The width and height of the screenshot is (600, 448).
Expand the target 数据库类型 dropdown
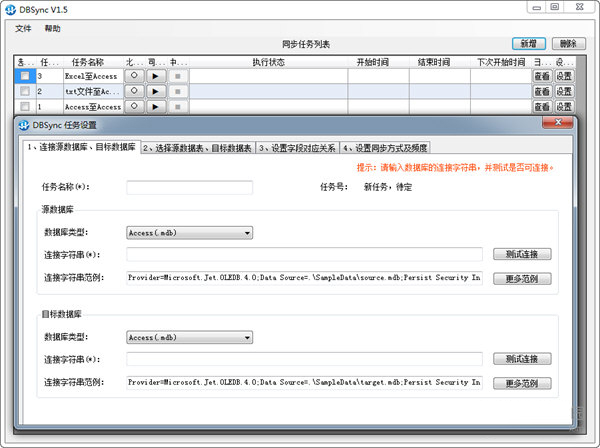coord(189,337)
